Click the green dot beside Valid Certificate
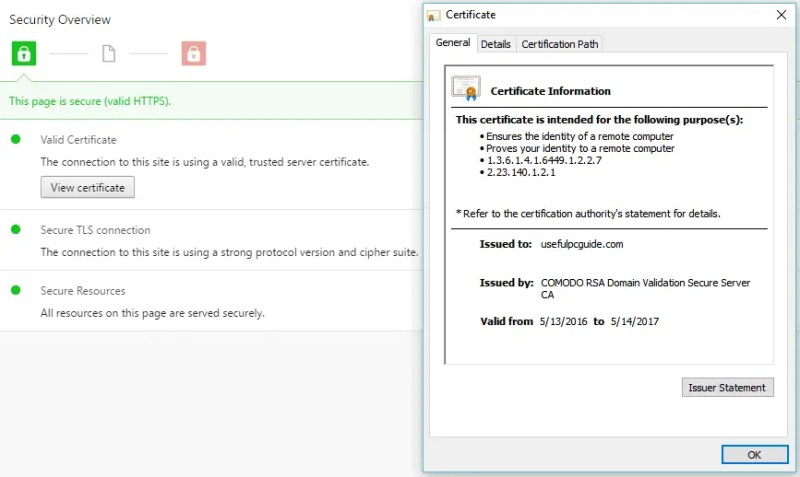800x477 pixels. click(16, 139)
